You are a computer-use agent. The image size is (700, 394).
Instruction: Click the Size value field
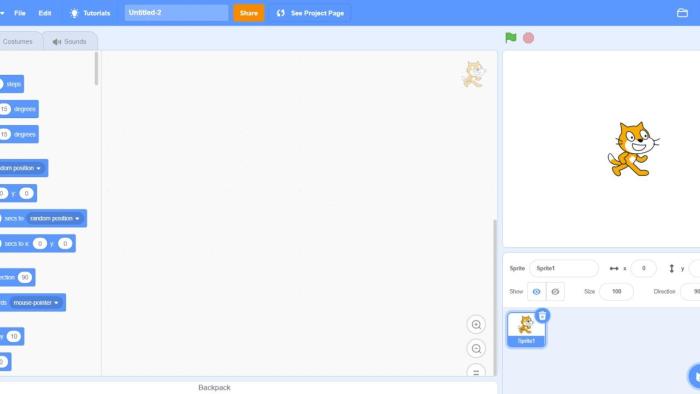[x=617, y=291]
